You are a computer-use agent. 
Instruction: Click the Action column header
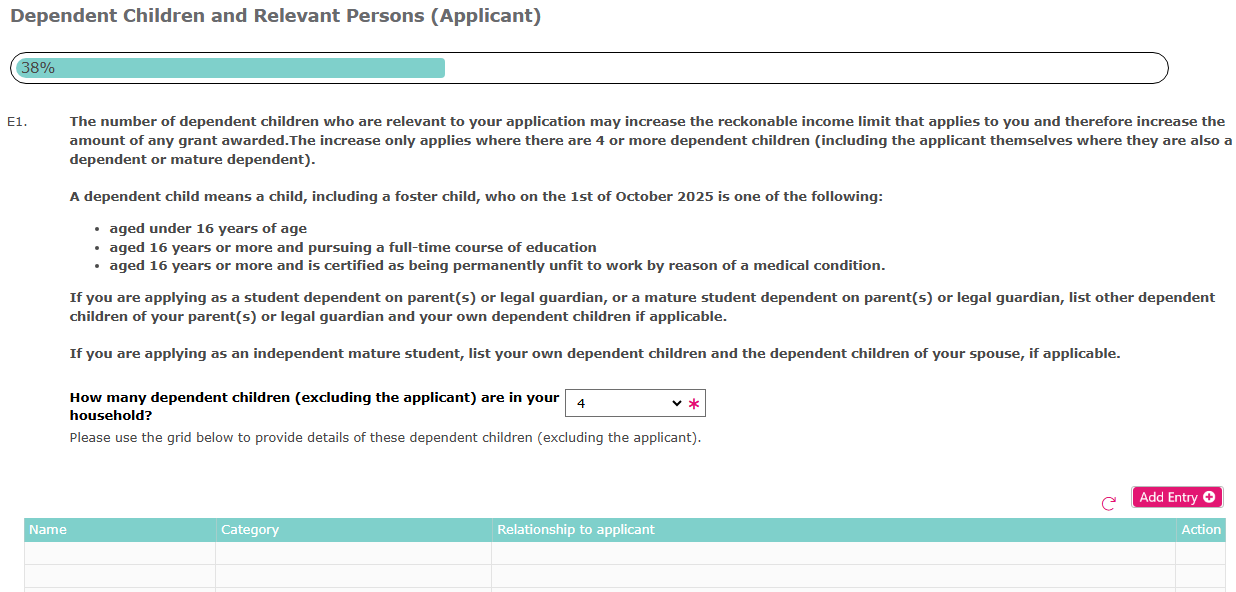1201,529
